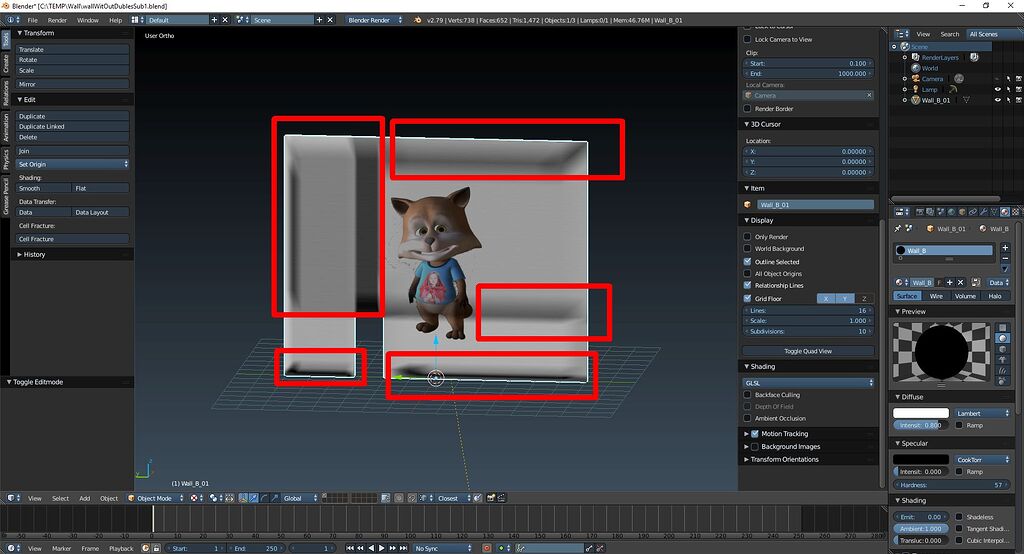Open the Render menu
Image resolution: width=1024 pixels, height=554 pixels.
pyautogui.click(x=57, y=20)
